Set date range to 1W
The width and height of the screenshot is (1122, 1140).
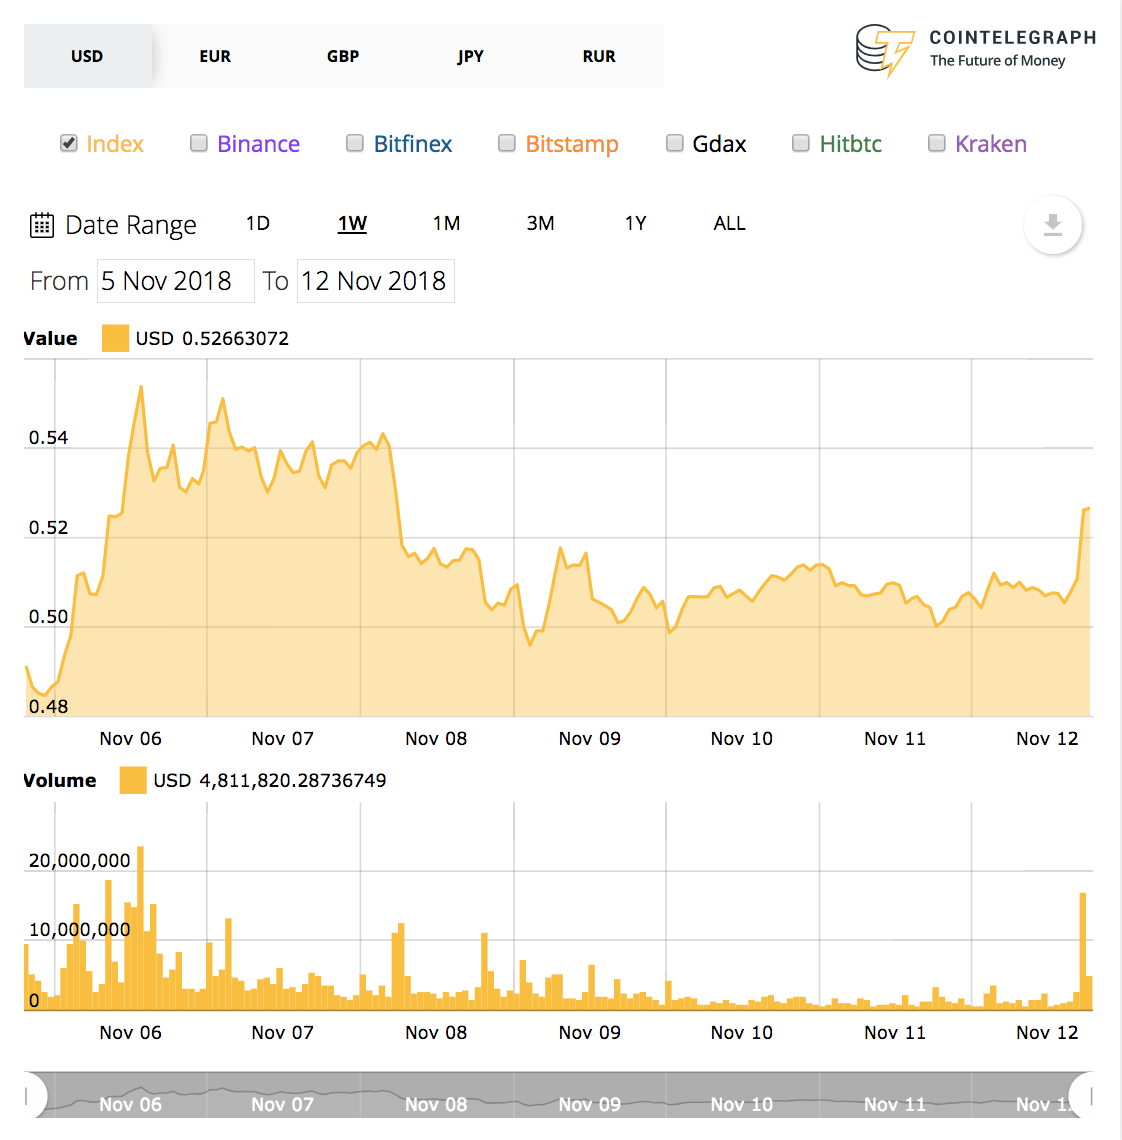click(352, 223)
